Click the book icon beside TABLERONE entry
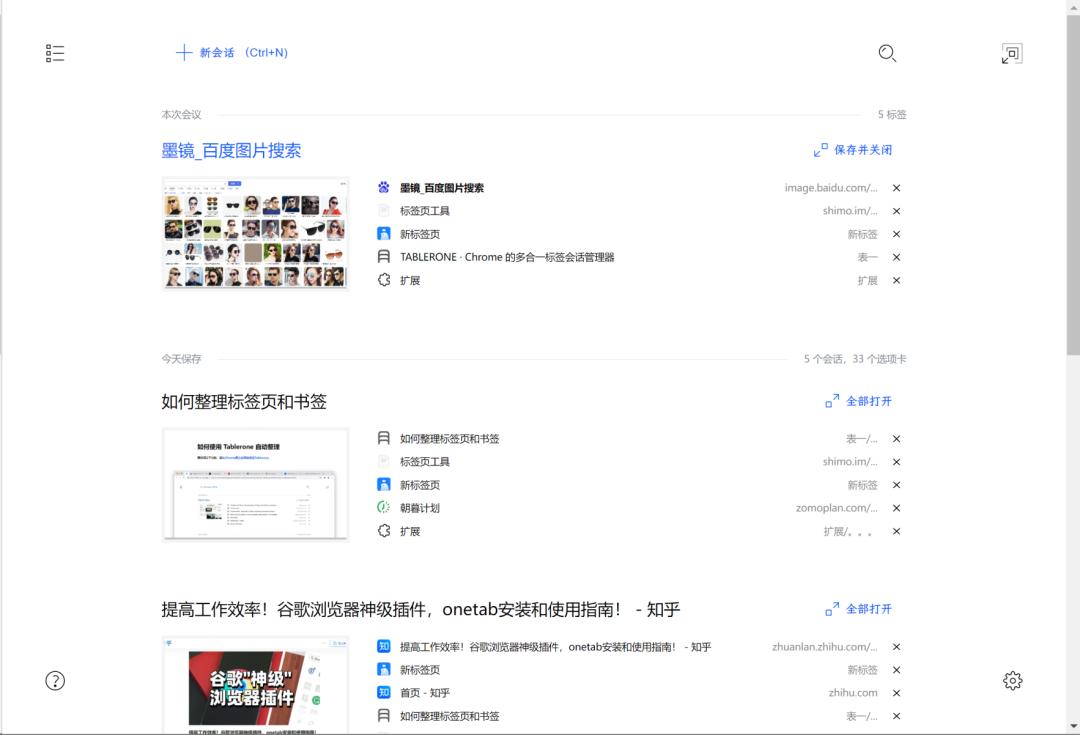The height and width of the screenshot is (735, 1080). [384, 257]
